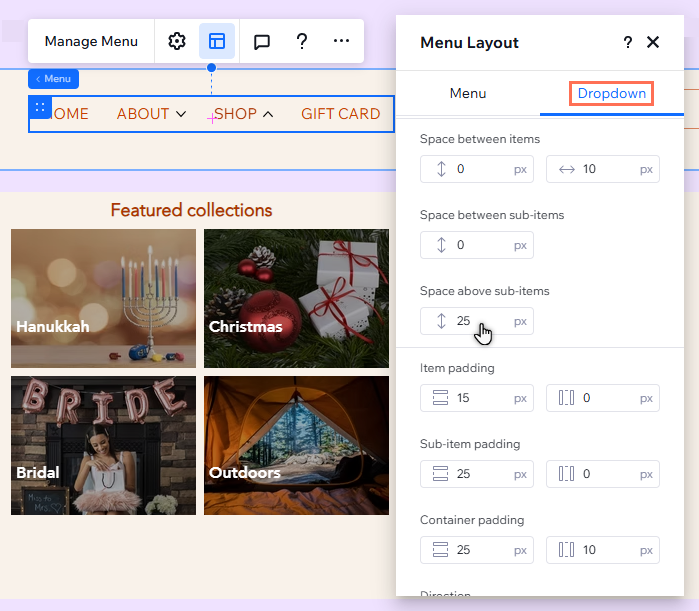Open menu settings gear icon

click(x=177, y=41)
